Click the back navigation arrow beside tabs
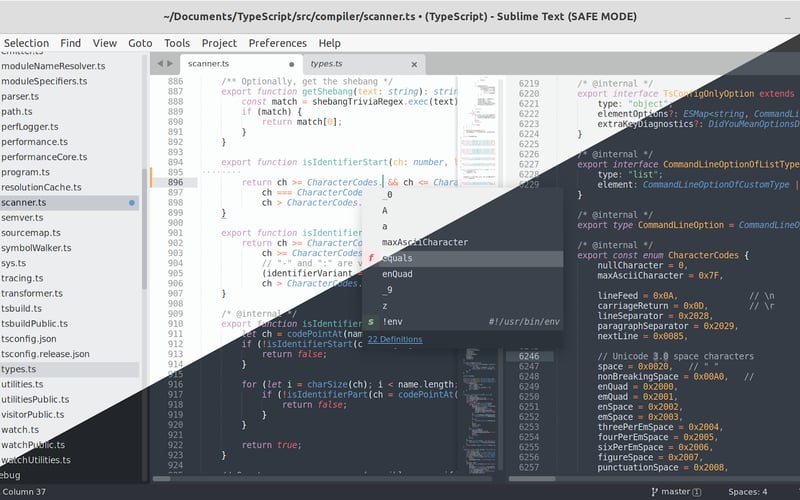Image resolution: width=800 pixels, height=500 pixels. (160, 64)
